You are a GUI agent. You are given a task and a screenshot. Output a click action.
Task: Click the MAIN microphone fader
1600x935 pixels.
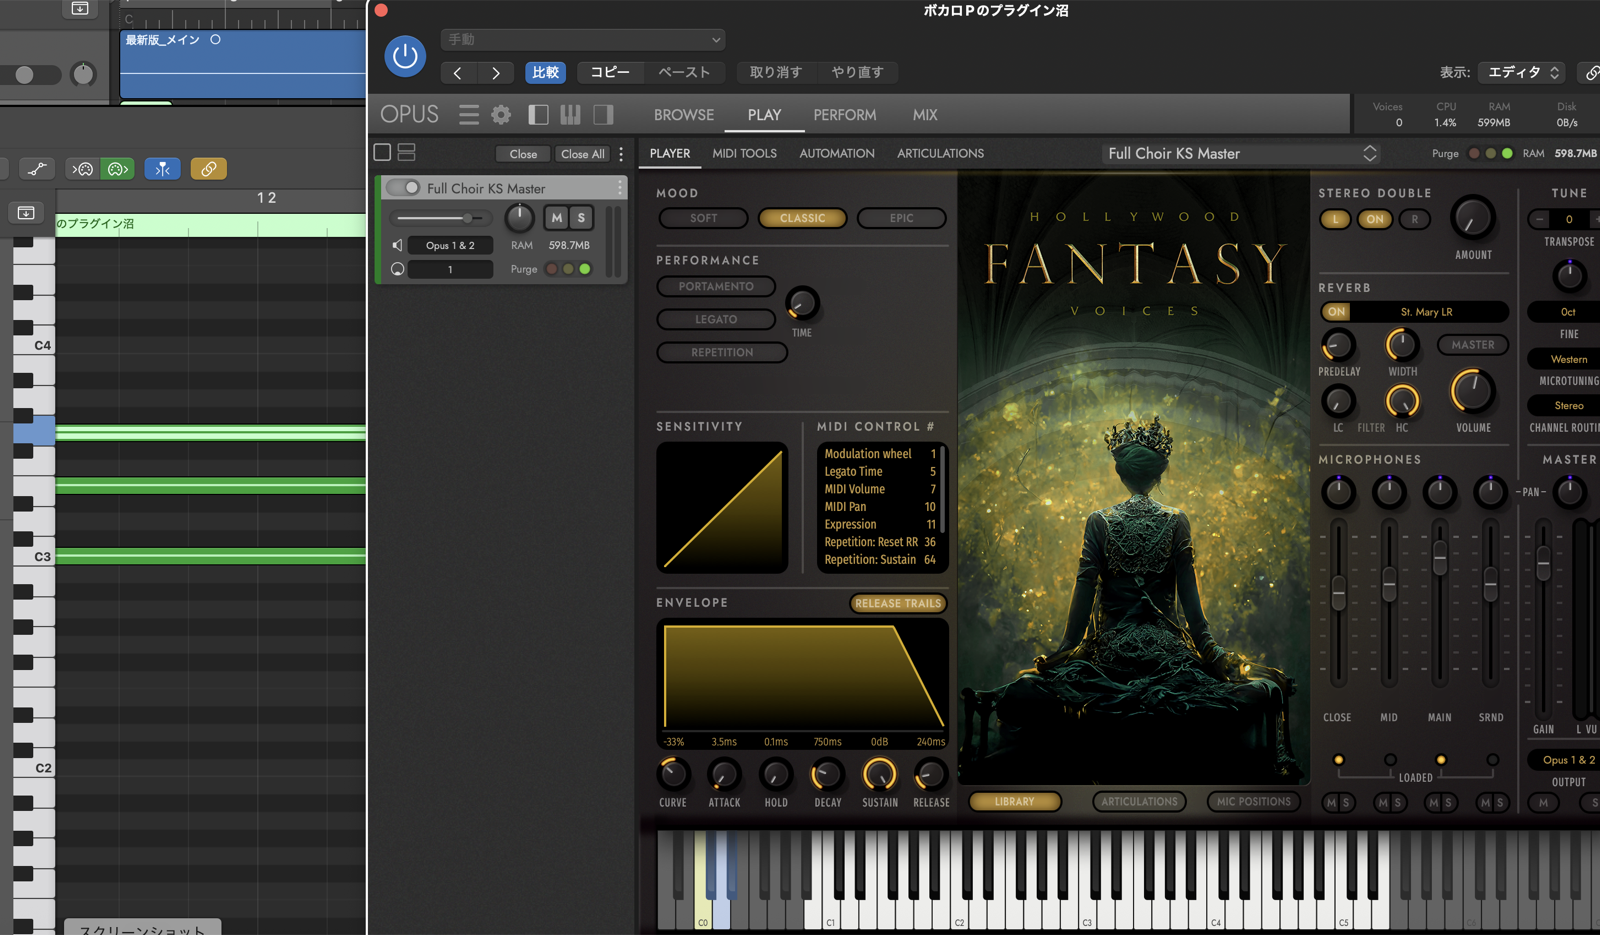(x=1440, y=557)
